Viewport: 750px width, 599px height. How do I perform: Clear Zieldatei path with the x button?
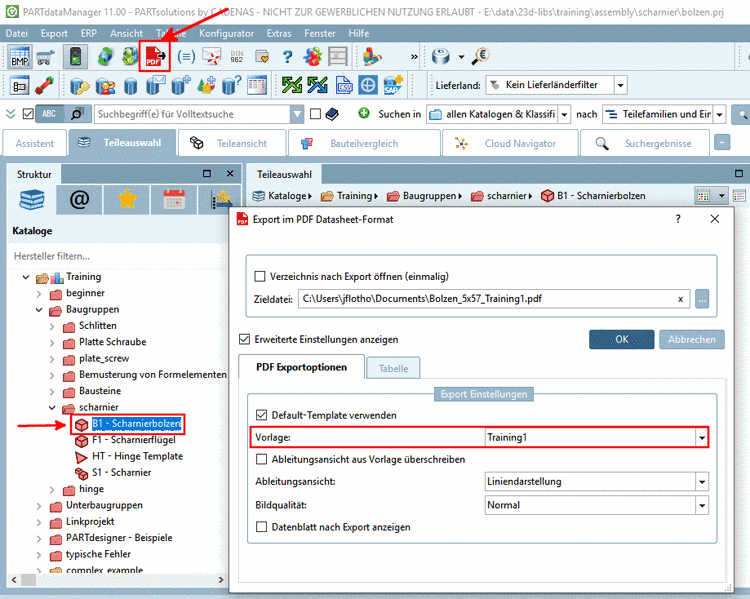(x=680, y=300)
